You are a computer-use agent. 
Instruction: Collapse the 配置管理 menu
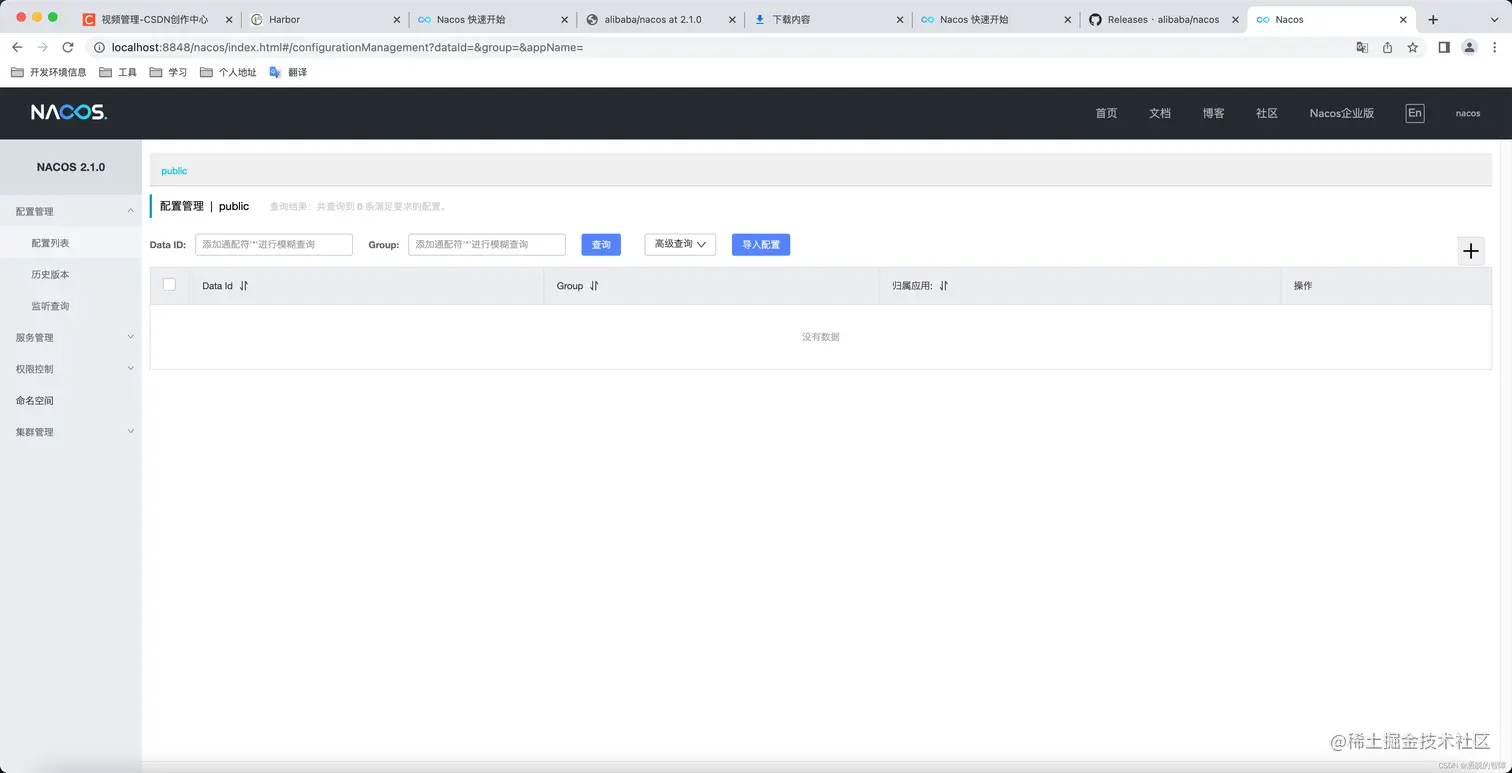coord(70,211)
